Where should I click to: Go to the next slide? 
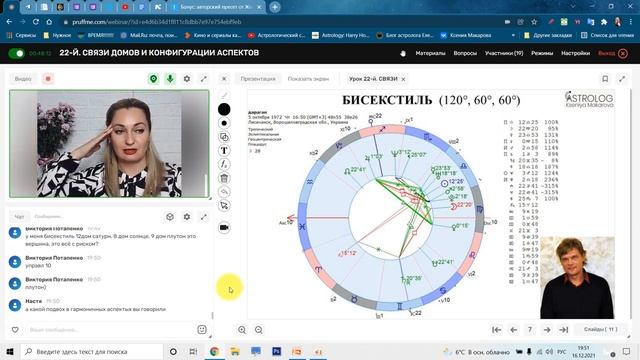547,329
